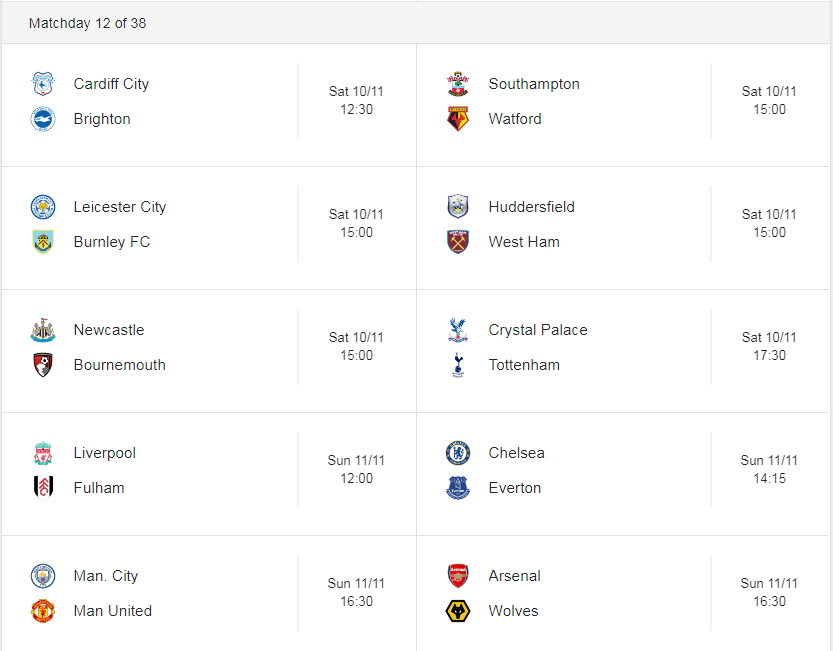Select the West Ham crest icon
The height and width of the screenshot is (651, 833).
click(457, 242)
